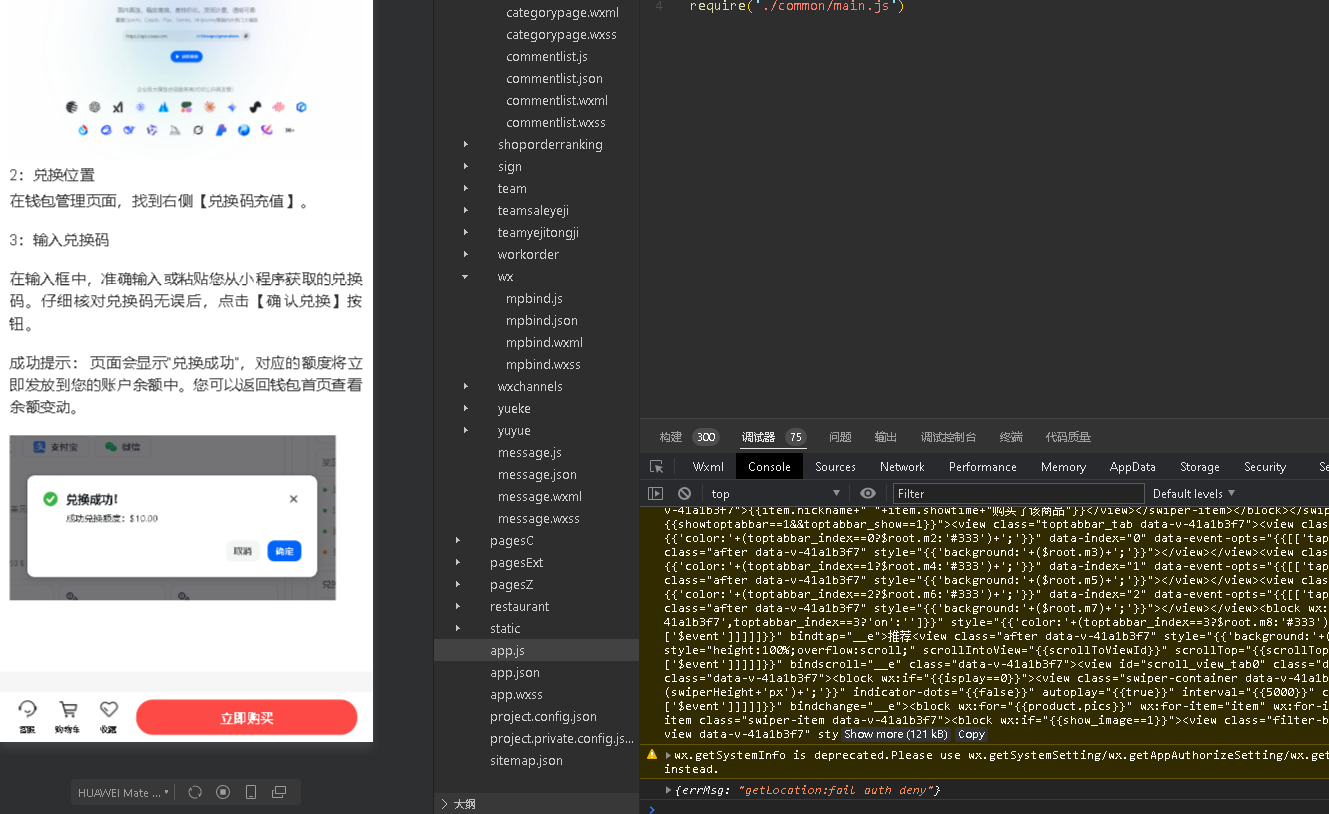
Task: Open the file sitemap.json
Action: [526, 760]
